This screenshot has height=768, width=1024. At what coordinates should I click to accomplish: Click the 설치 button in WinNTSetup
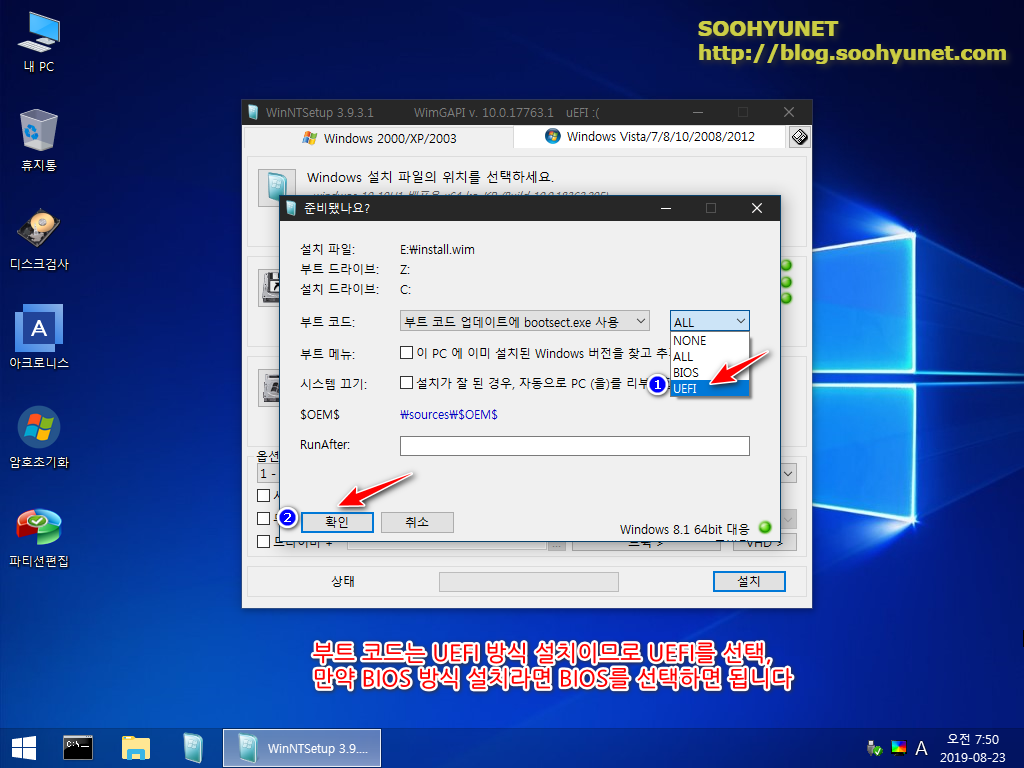coord(749,581)
